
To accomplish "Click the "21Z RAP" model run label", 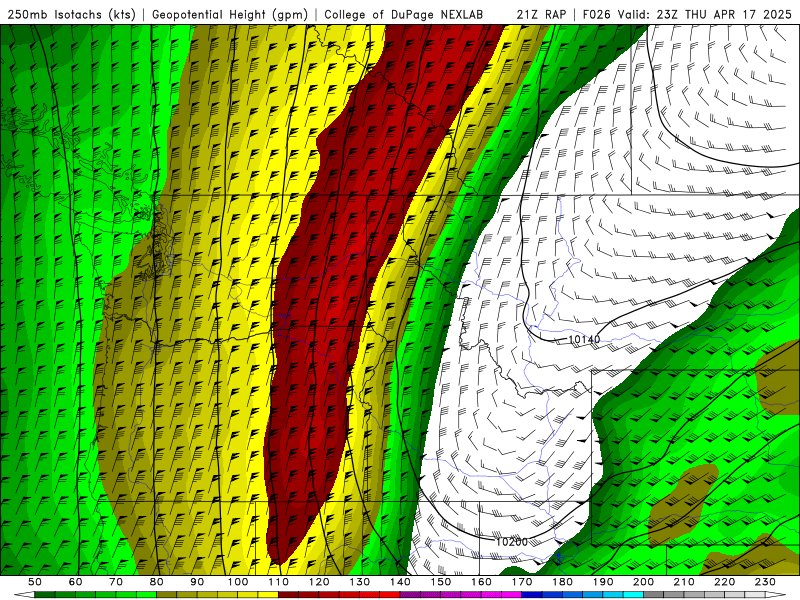I will coord(541,15).
